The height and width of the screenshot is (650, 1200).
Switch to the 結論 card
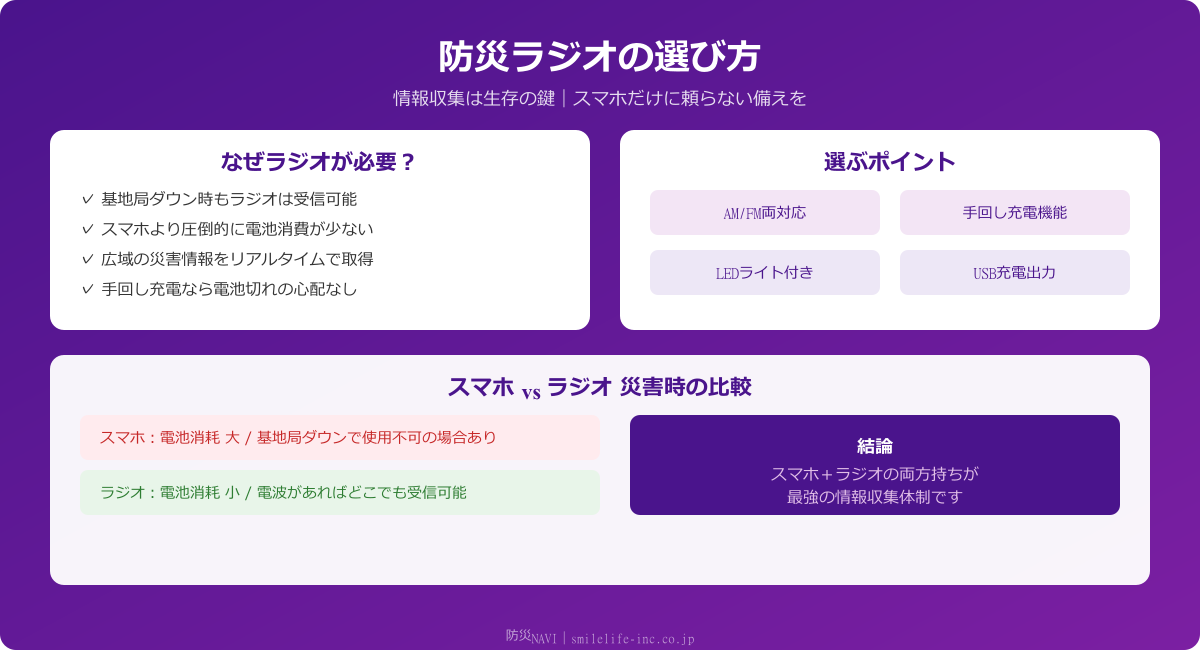(875, 464)
